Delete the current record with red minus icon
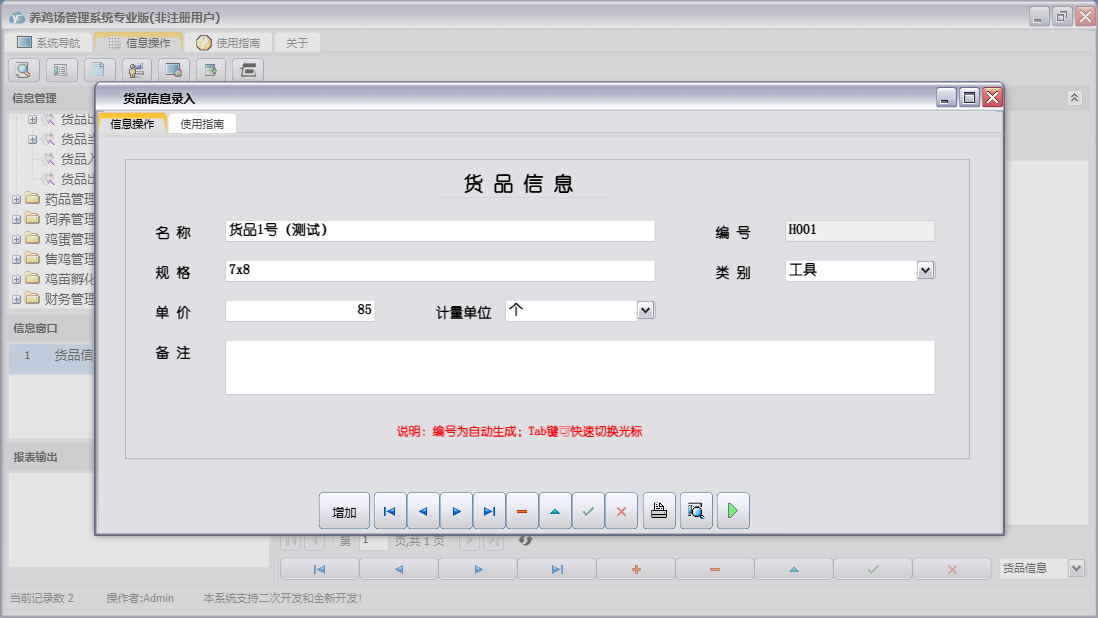1098x618 pixels. coord(522,510)
